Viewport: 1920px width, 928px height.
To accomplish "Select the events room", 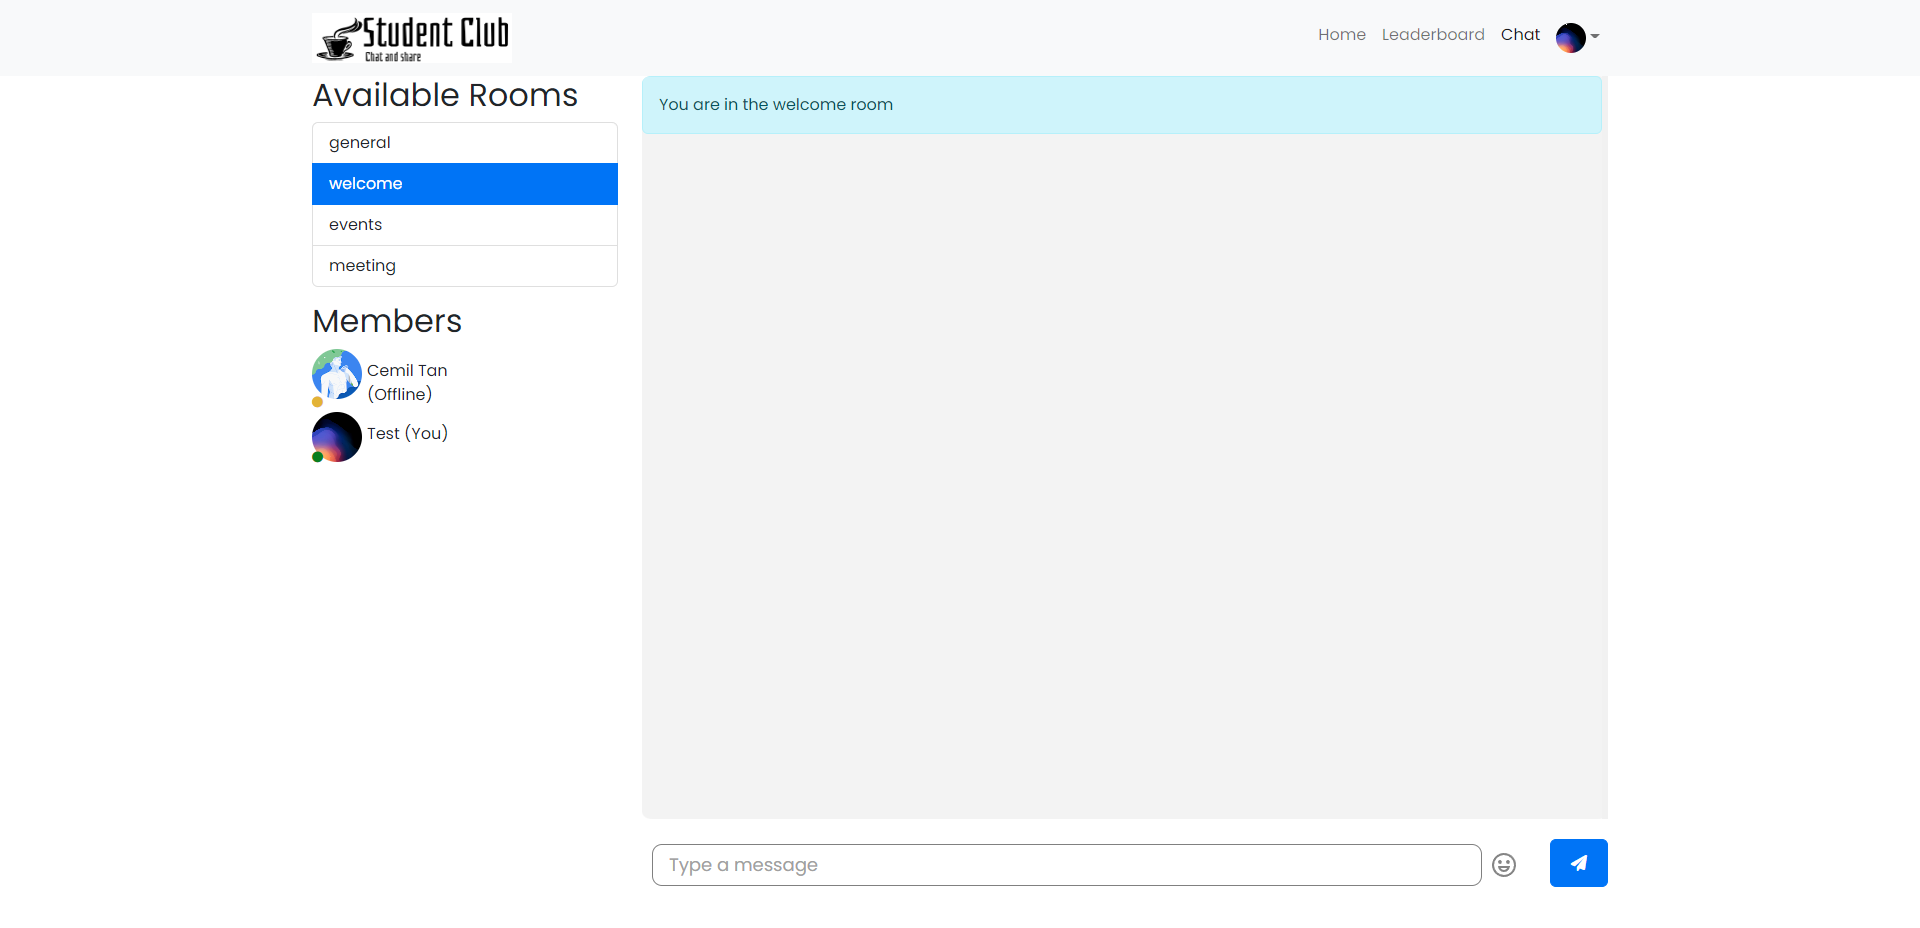I will point(464,224).
